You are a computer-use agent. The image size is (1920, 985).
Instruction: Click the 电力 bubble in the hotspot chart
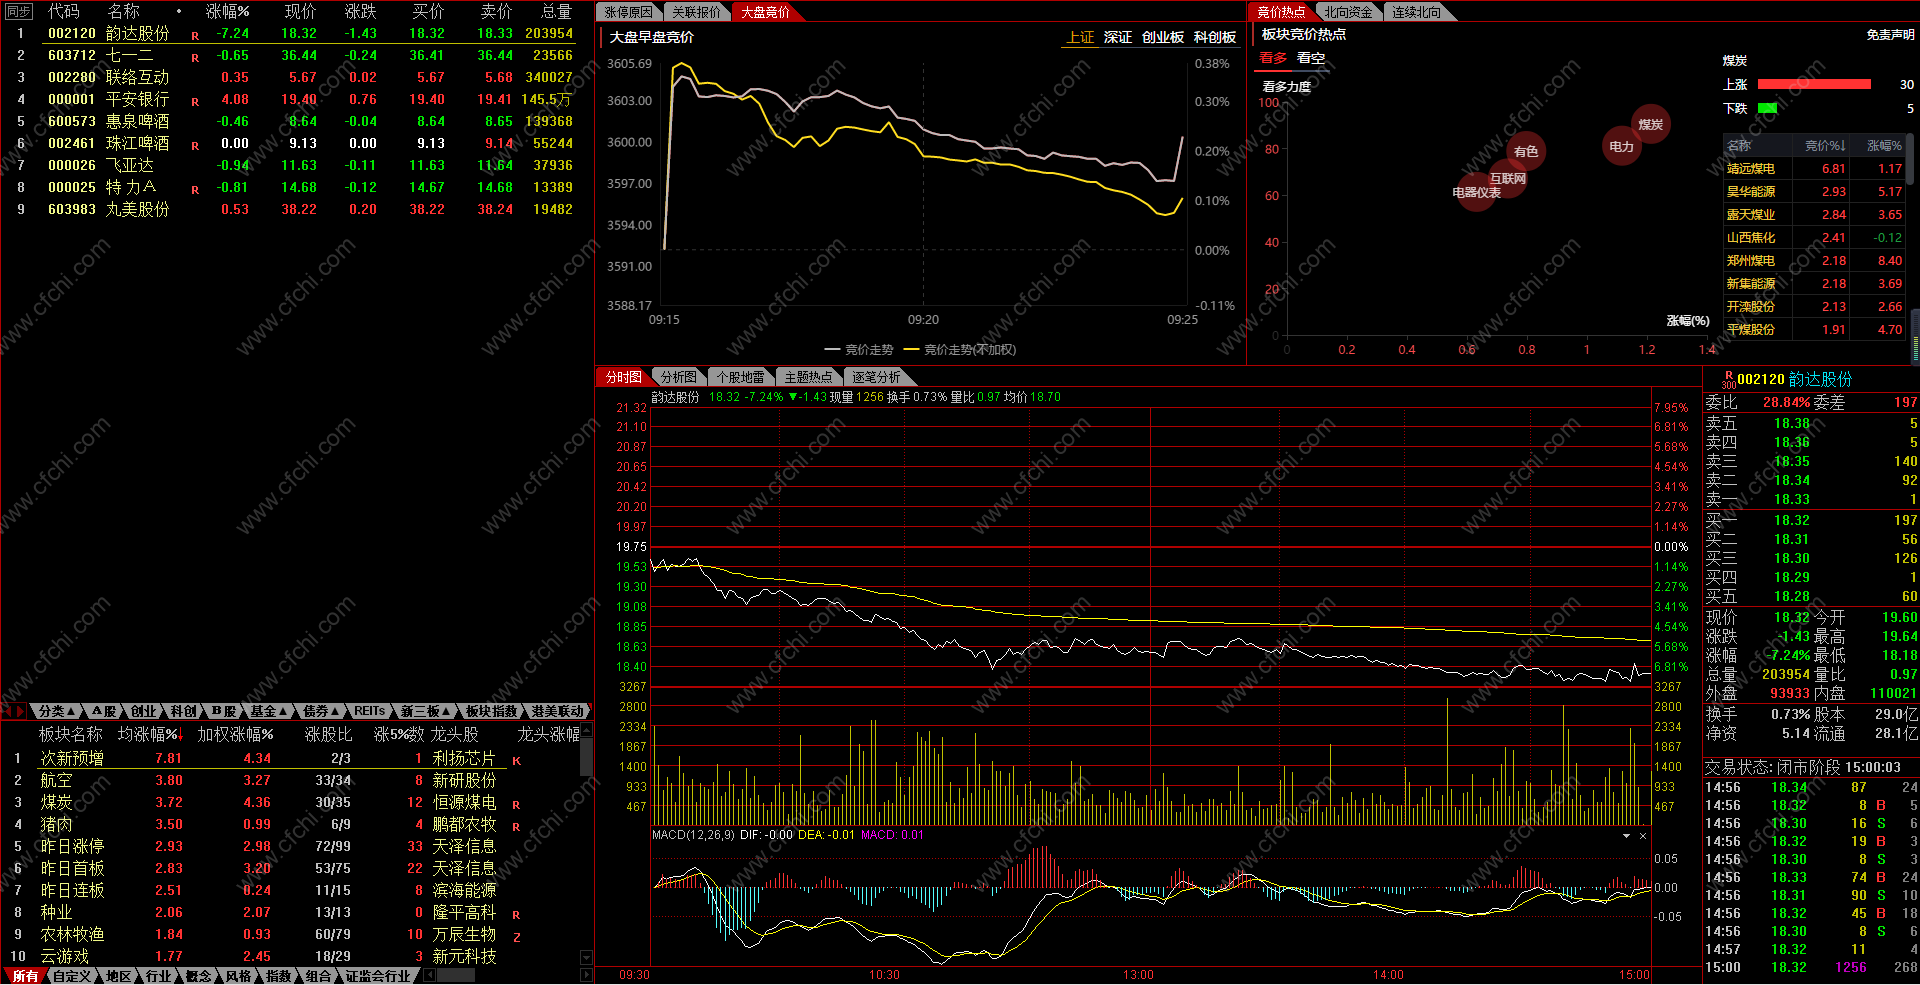[x=1621, y=147]
